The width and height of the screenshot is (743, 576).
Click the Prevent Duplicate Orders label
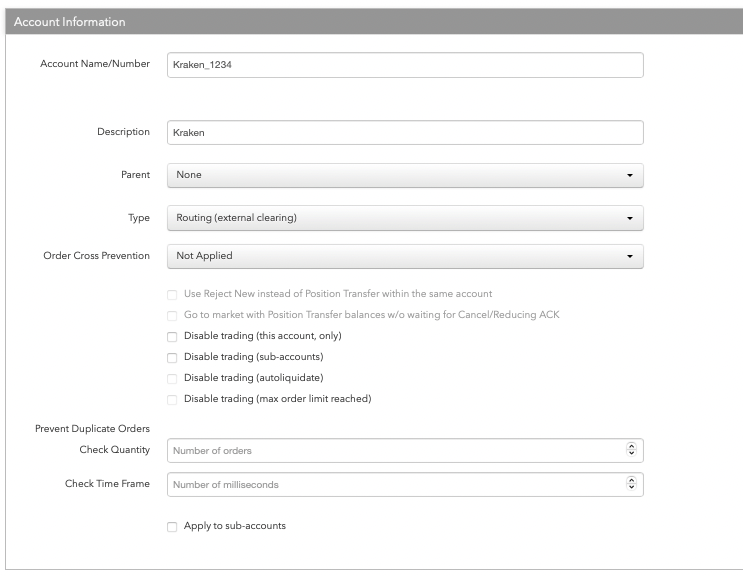pos(92,429)
